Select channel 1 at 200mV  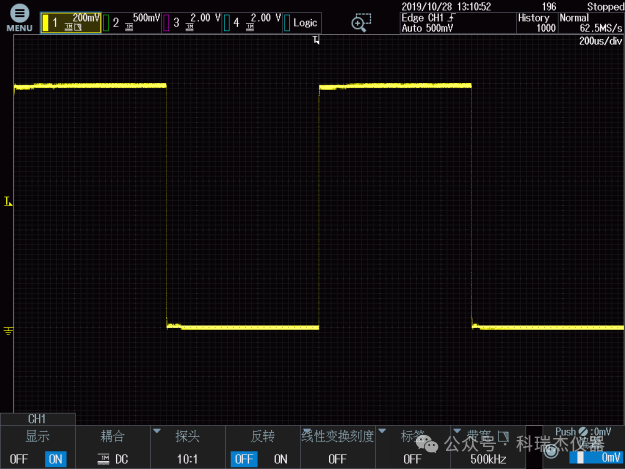point(71,23)
